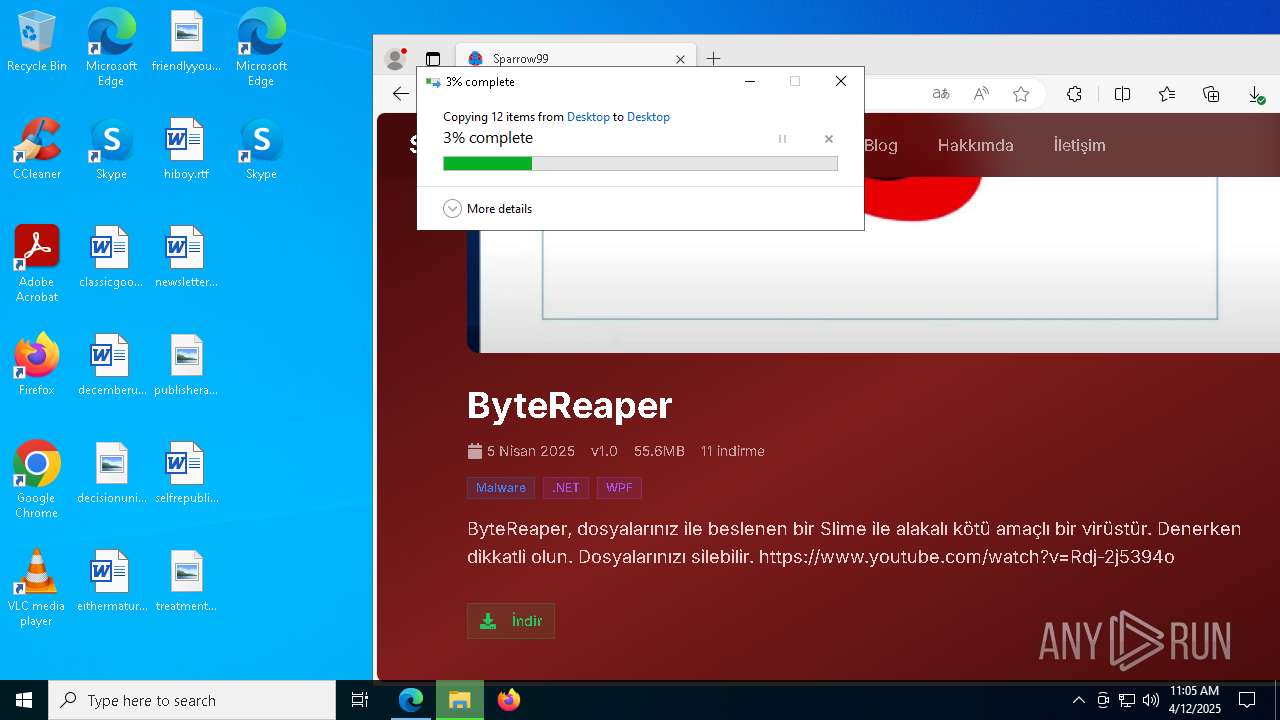Click the .NET tag
This screenshot has width=1280, height=720.
(566, 488)
